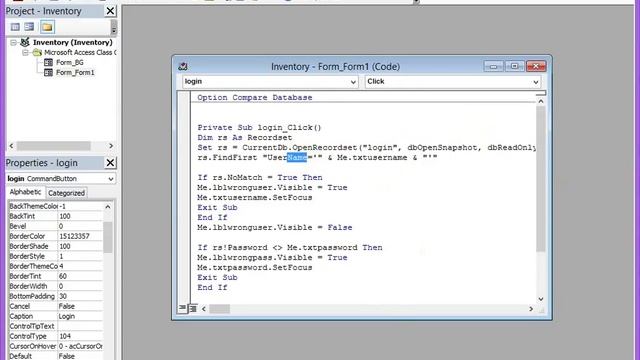Click the Me.txtpassword.SetFocus line
This screenshot has width=640, height=360.
255,268
